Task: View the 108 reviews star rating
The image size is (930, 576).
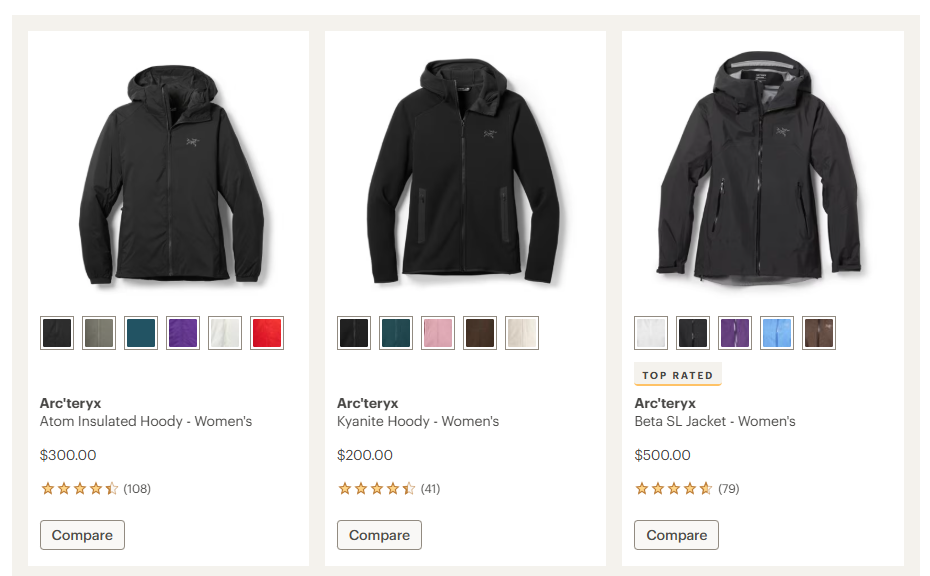Action: 95,489
